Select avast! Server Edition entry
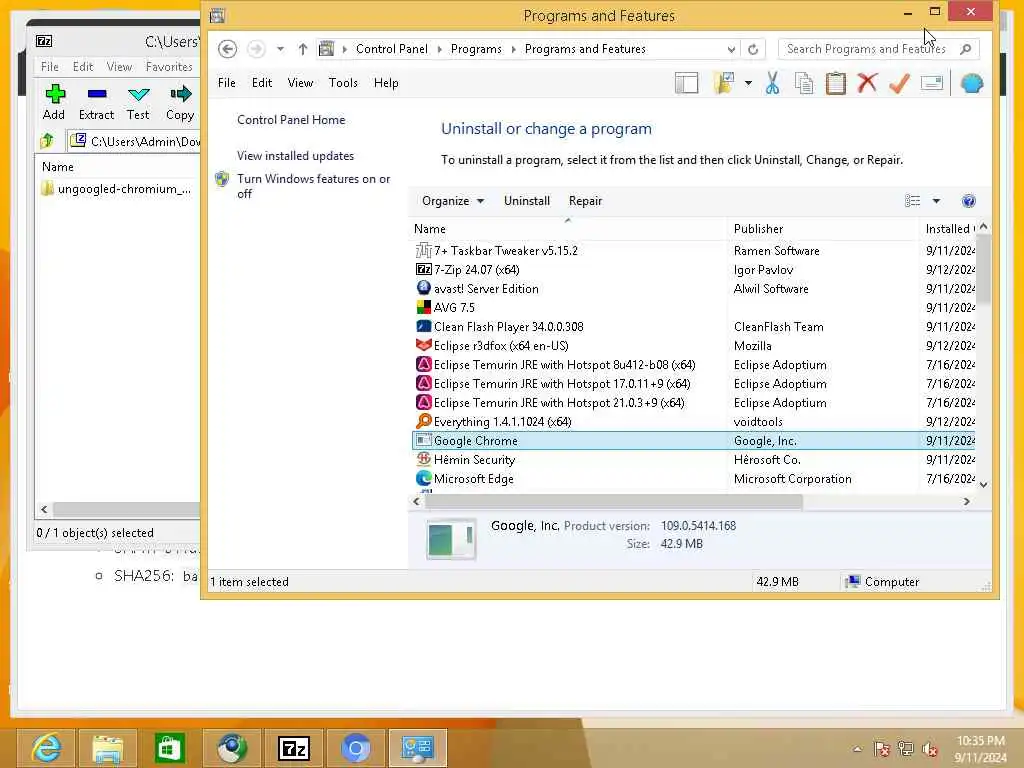Viewport: 1024px width, 768px height. click(694, 289)
